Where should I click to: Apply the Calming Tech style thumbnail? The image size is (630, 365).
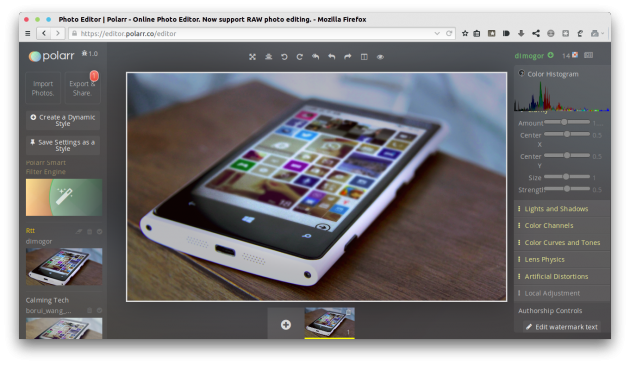point(64,328)
